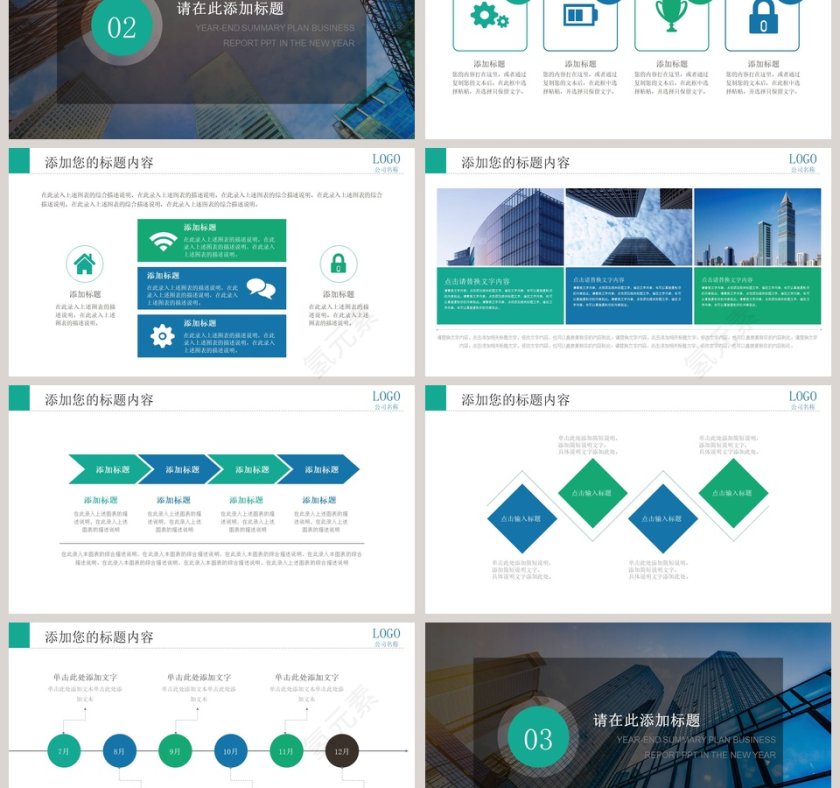Select the green circle numbered 03

(x=538, y=739)
